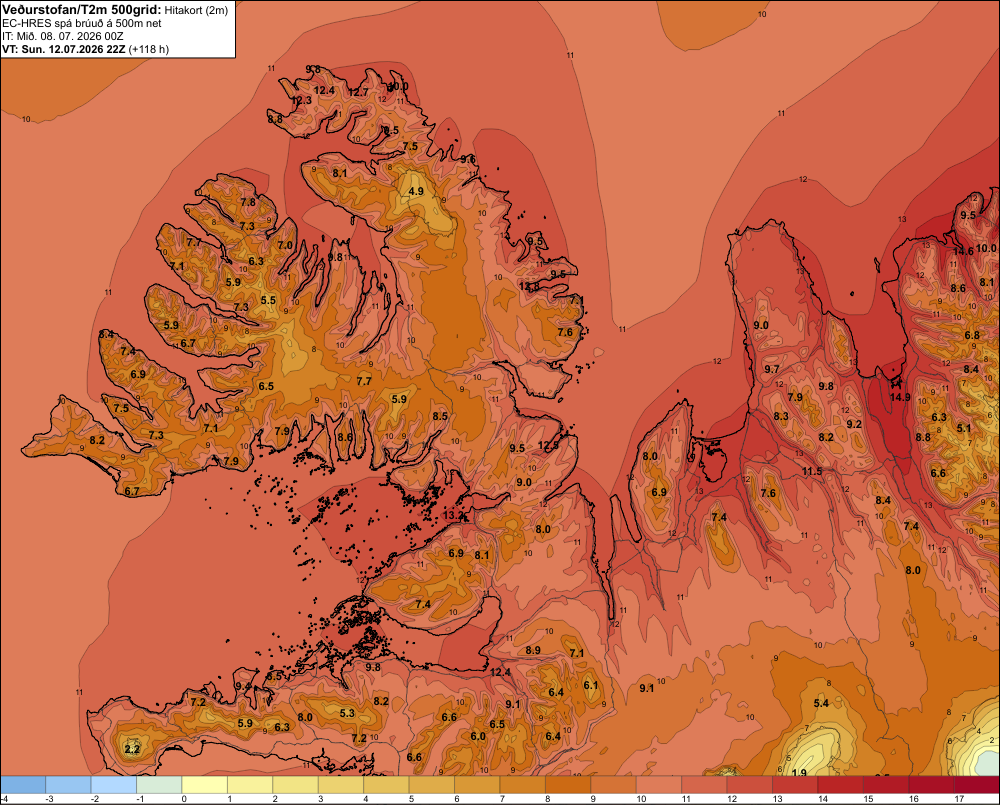The image size is (1000, 805).
Task: Pick the legend color between -1 and 0
Action: pos(159,785)
